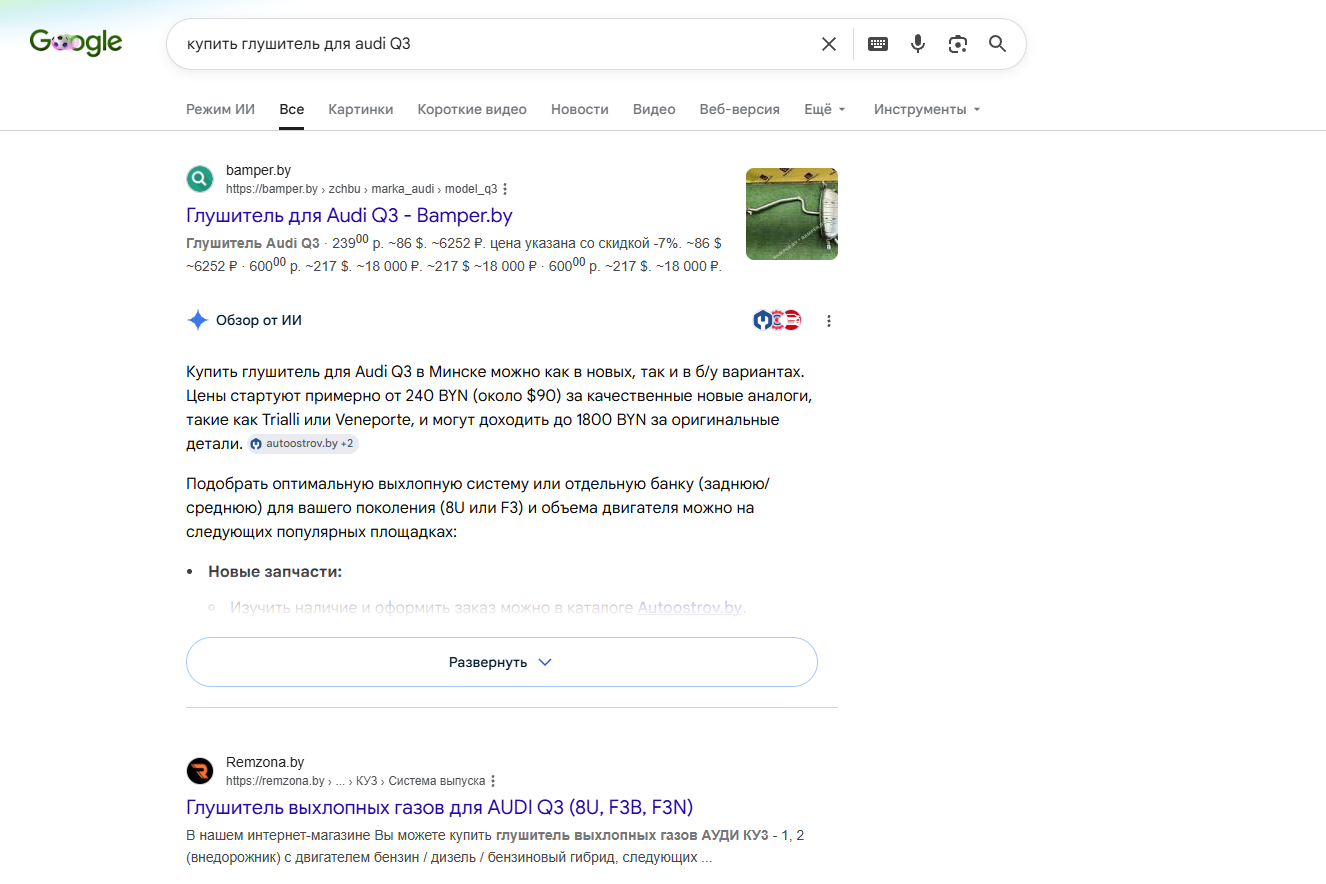Click the bamper.by site favicon
1326x884 pixels.
point(200,179)
